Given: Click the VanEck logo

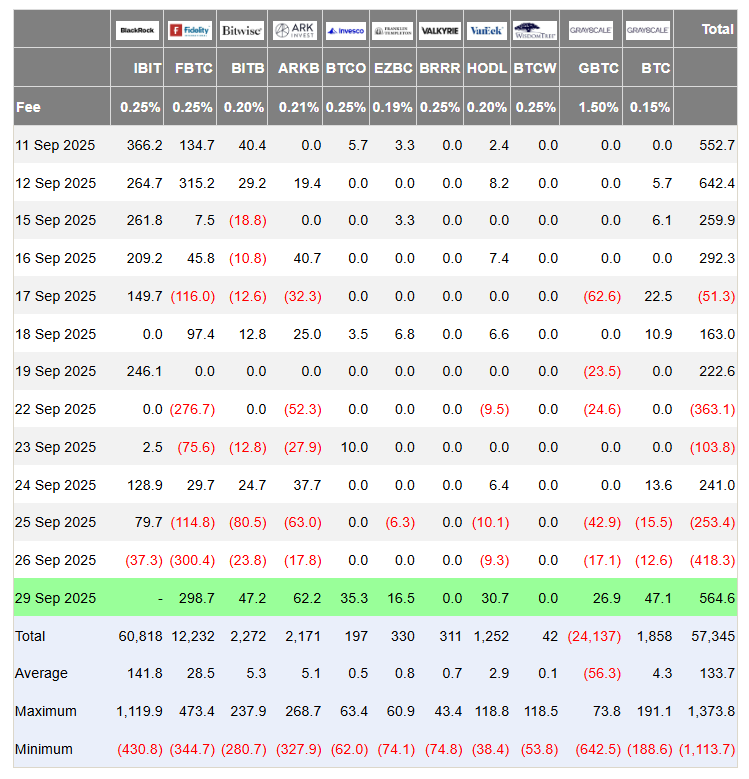Looking at the screenshot, I should (x=487, y=30).
